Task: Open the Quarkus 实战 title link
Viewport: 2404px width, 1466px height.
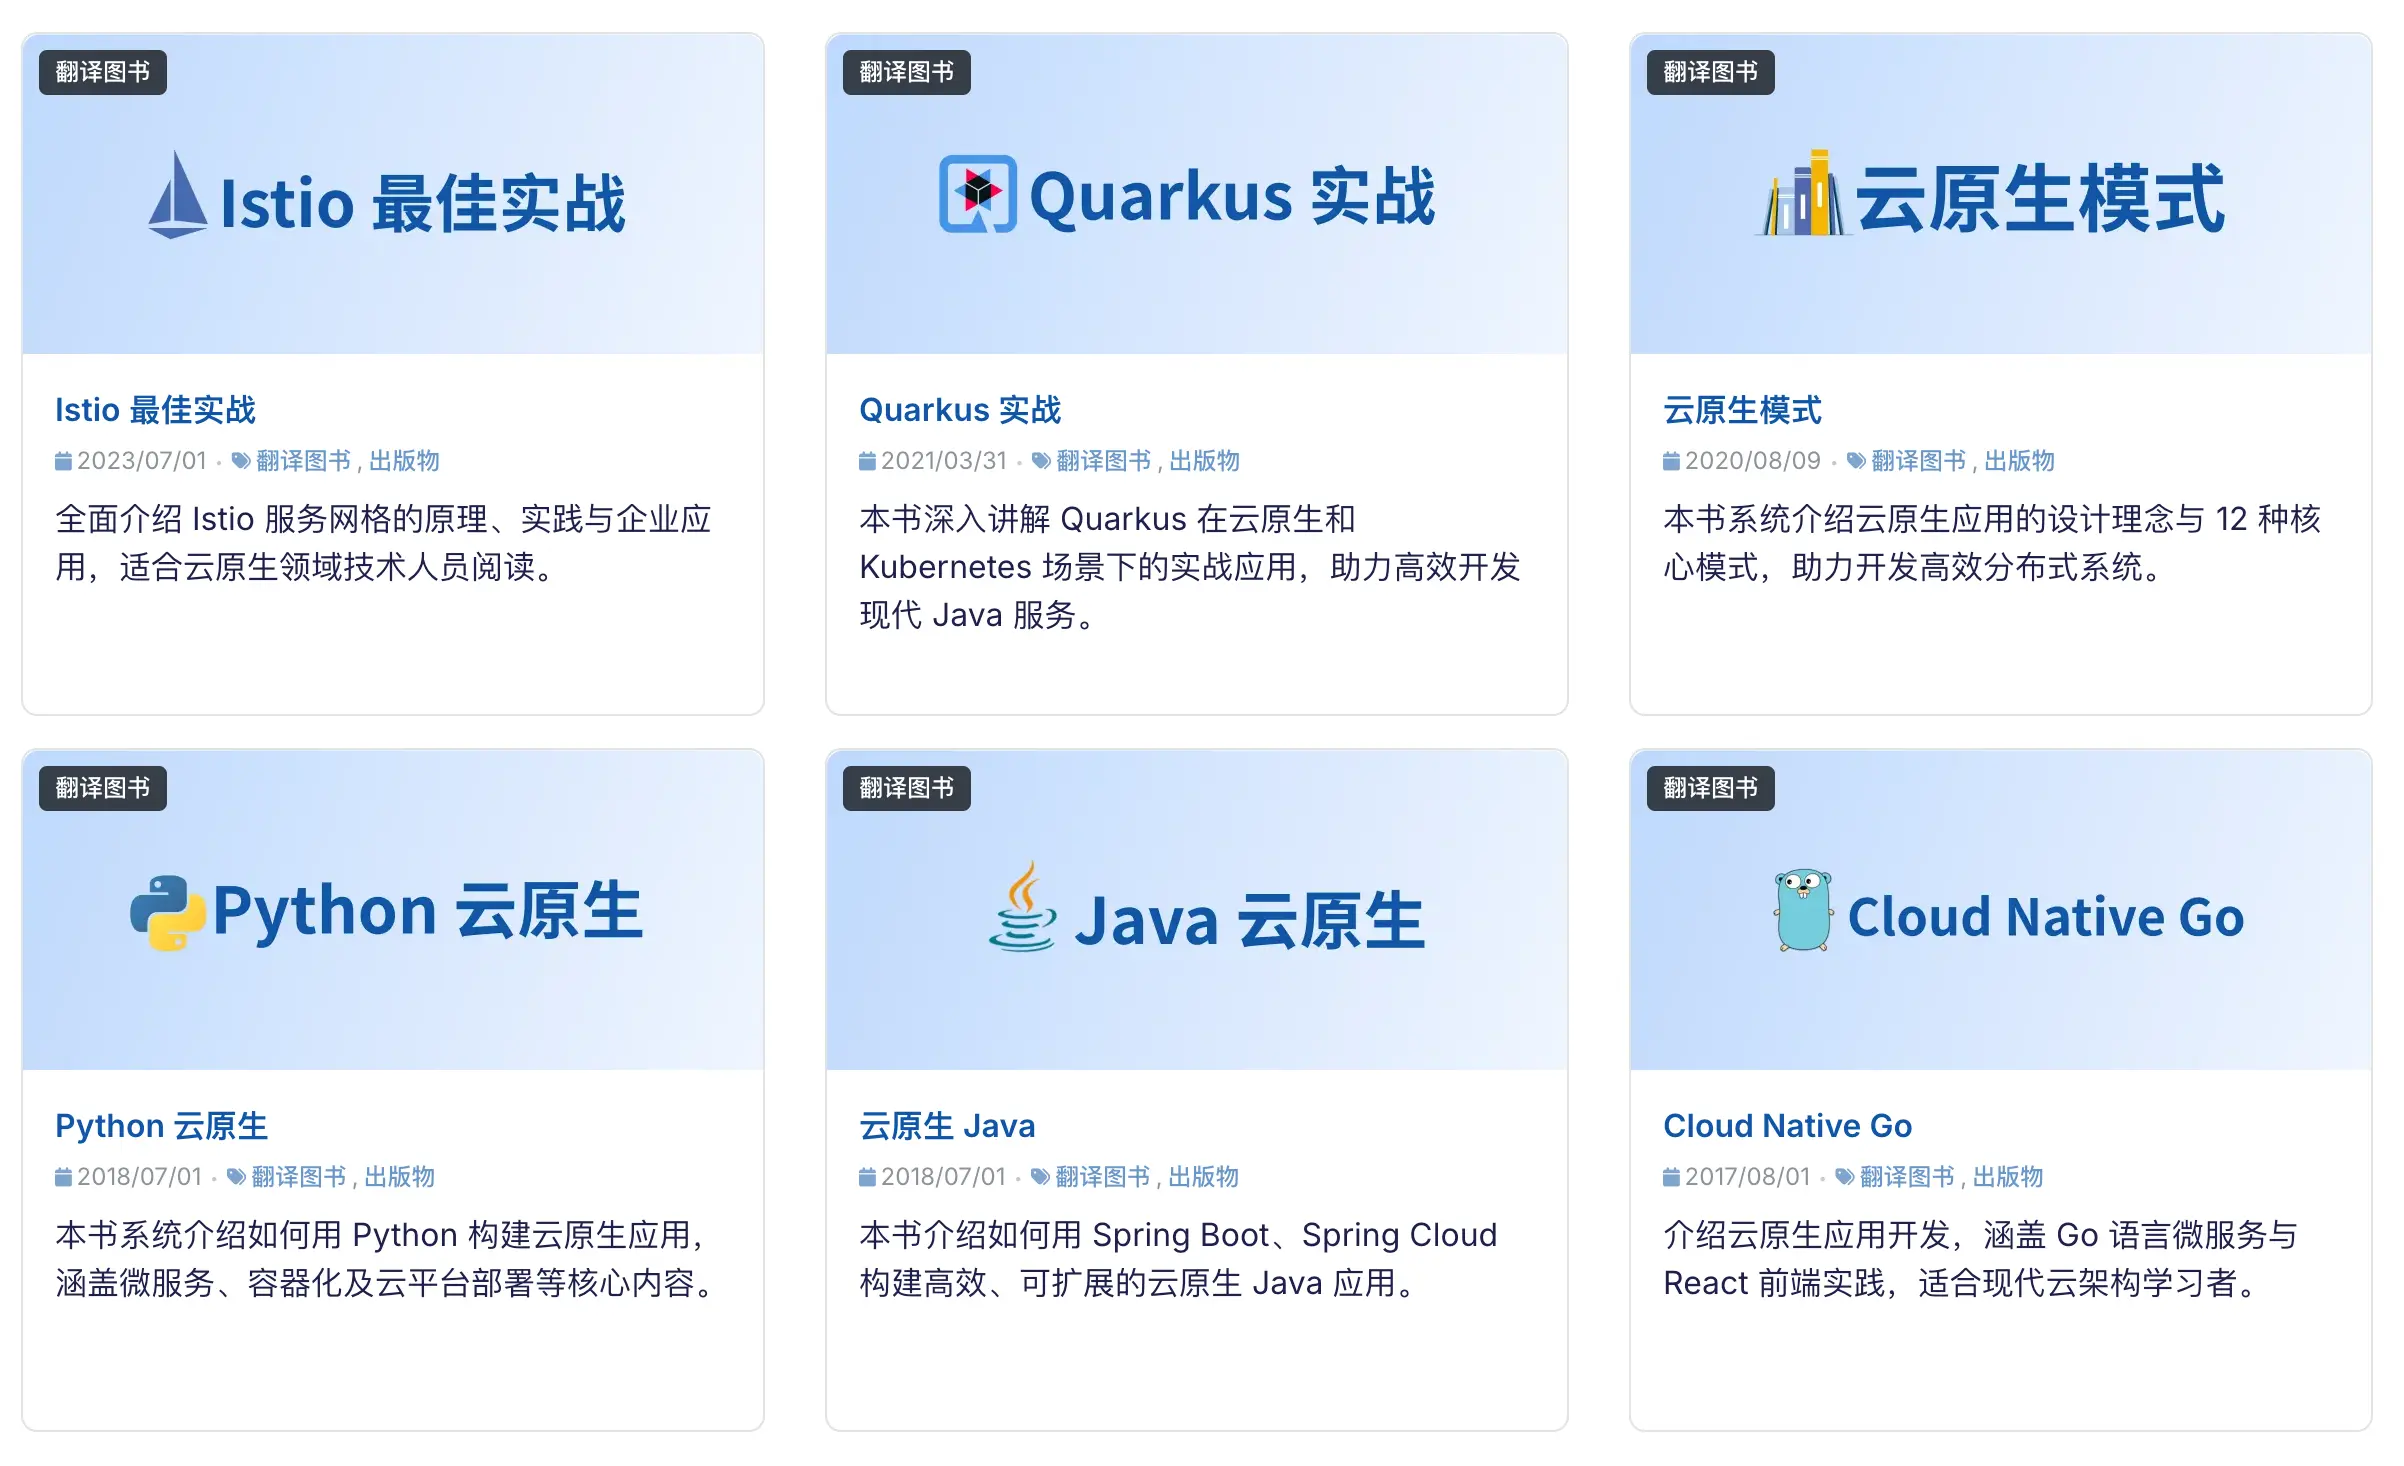Action: tap(960, 410)
